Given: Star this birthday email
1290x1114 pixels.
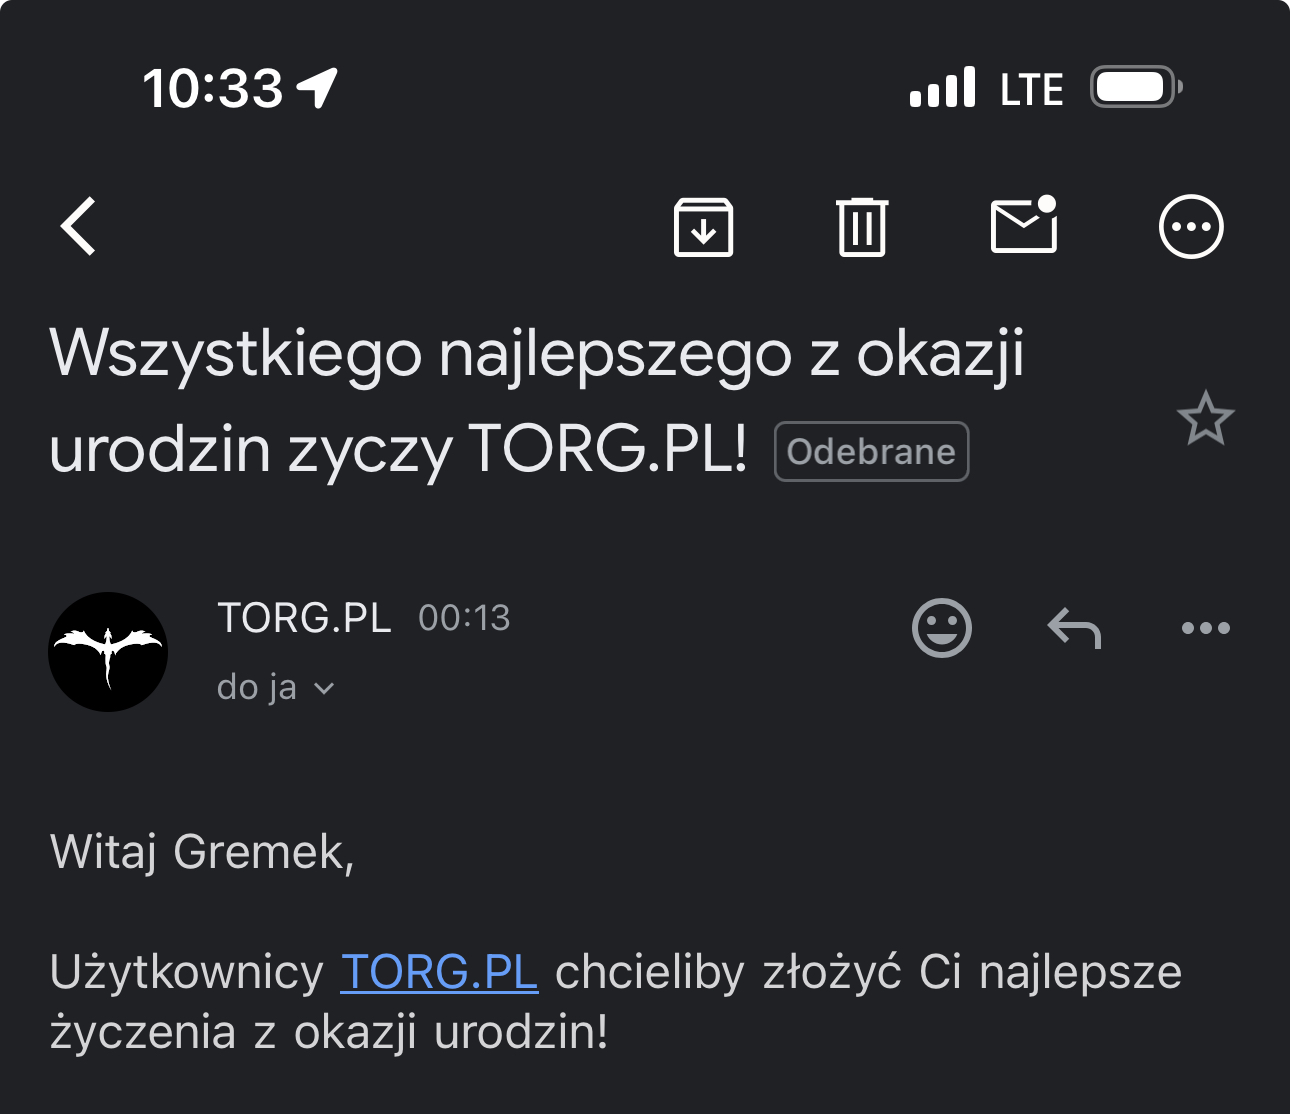Looking at the screenshot, I should [x=1205, y=418].
